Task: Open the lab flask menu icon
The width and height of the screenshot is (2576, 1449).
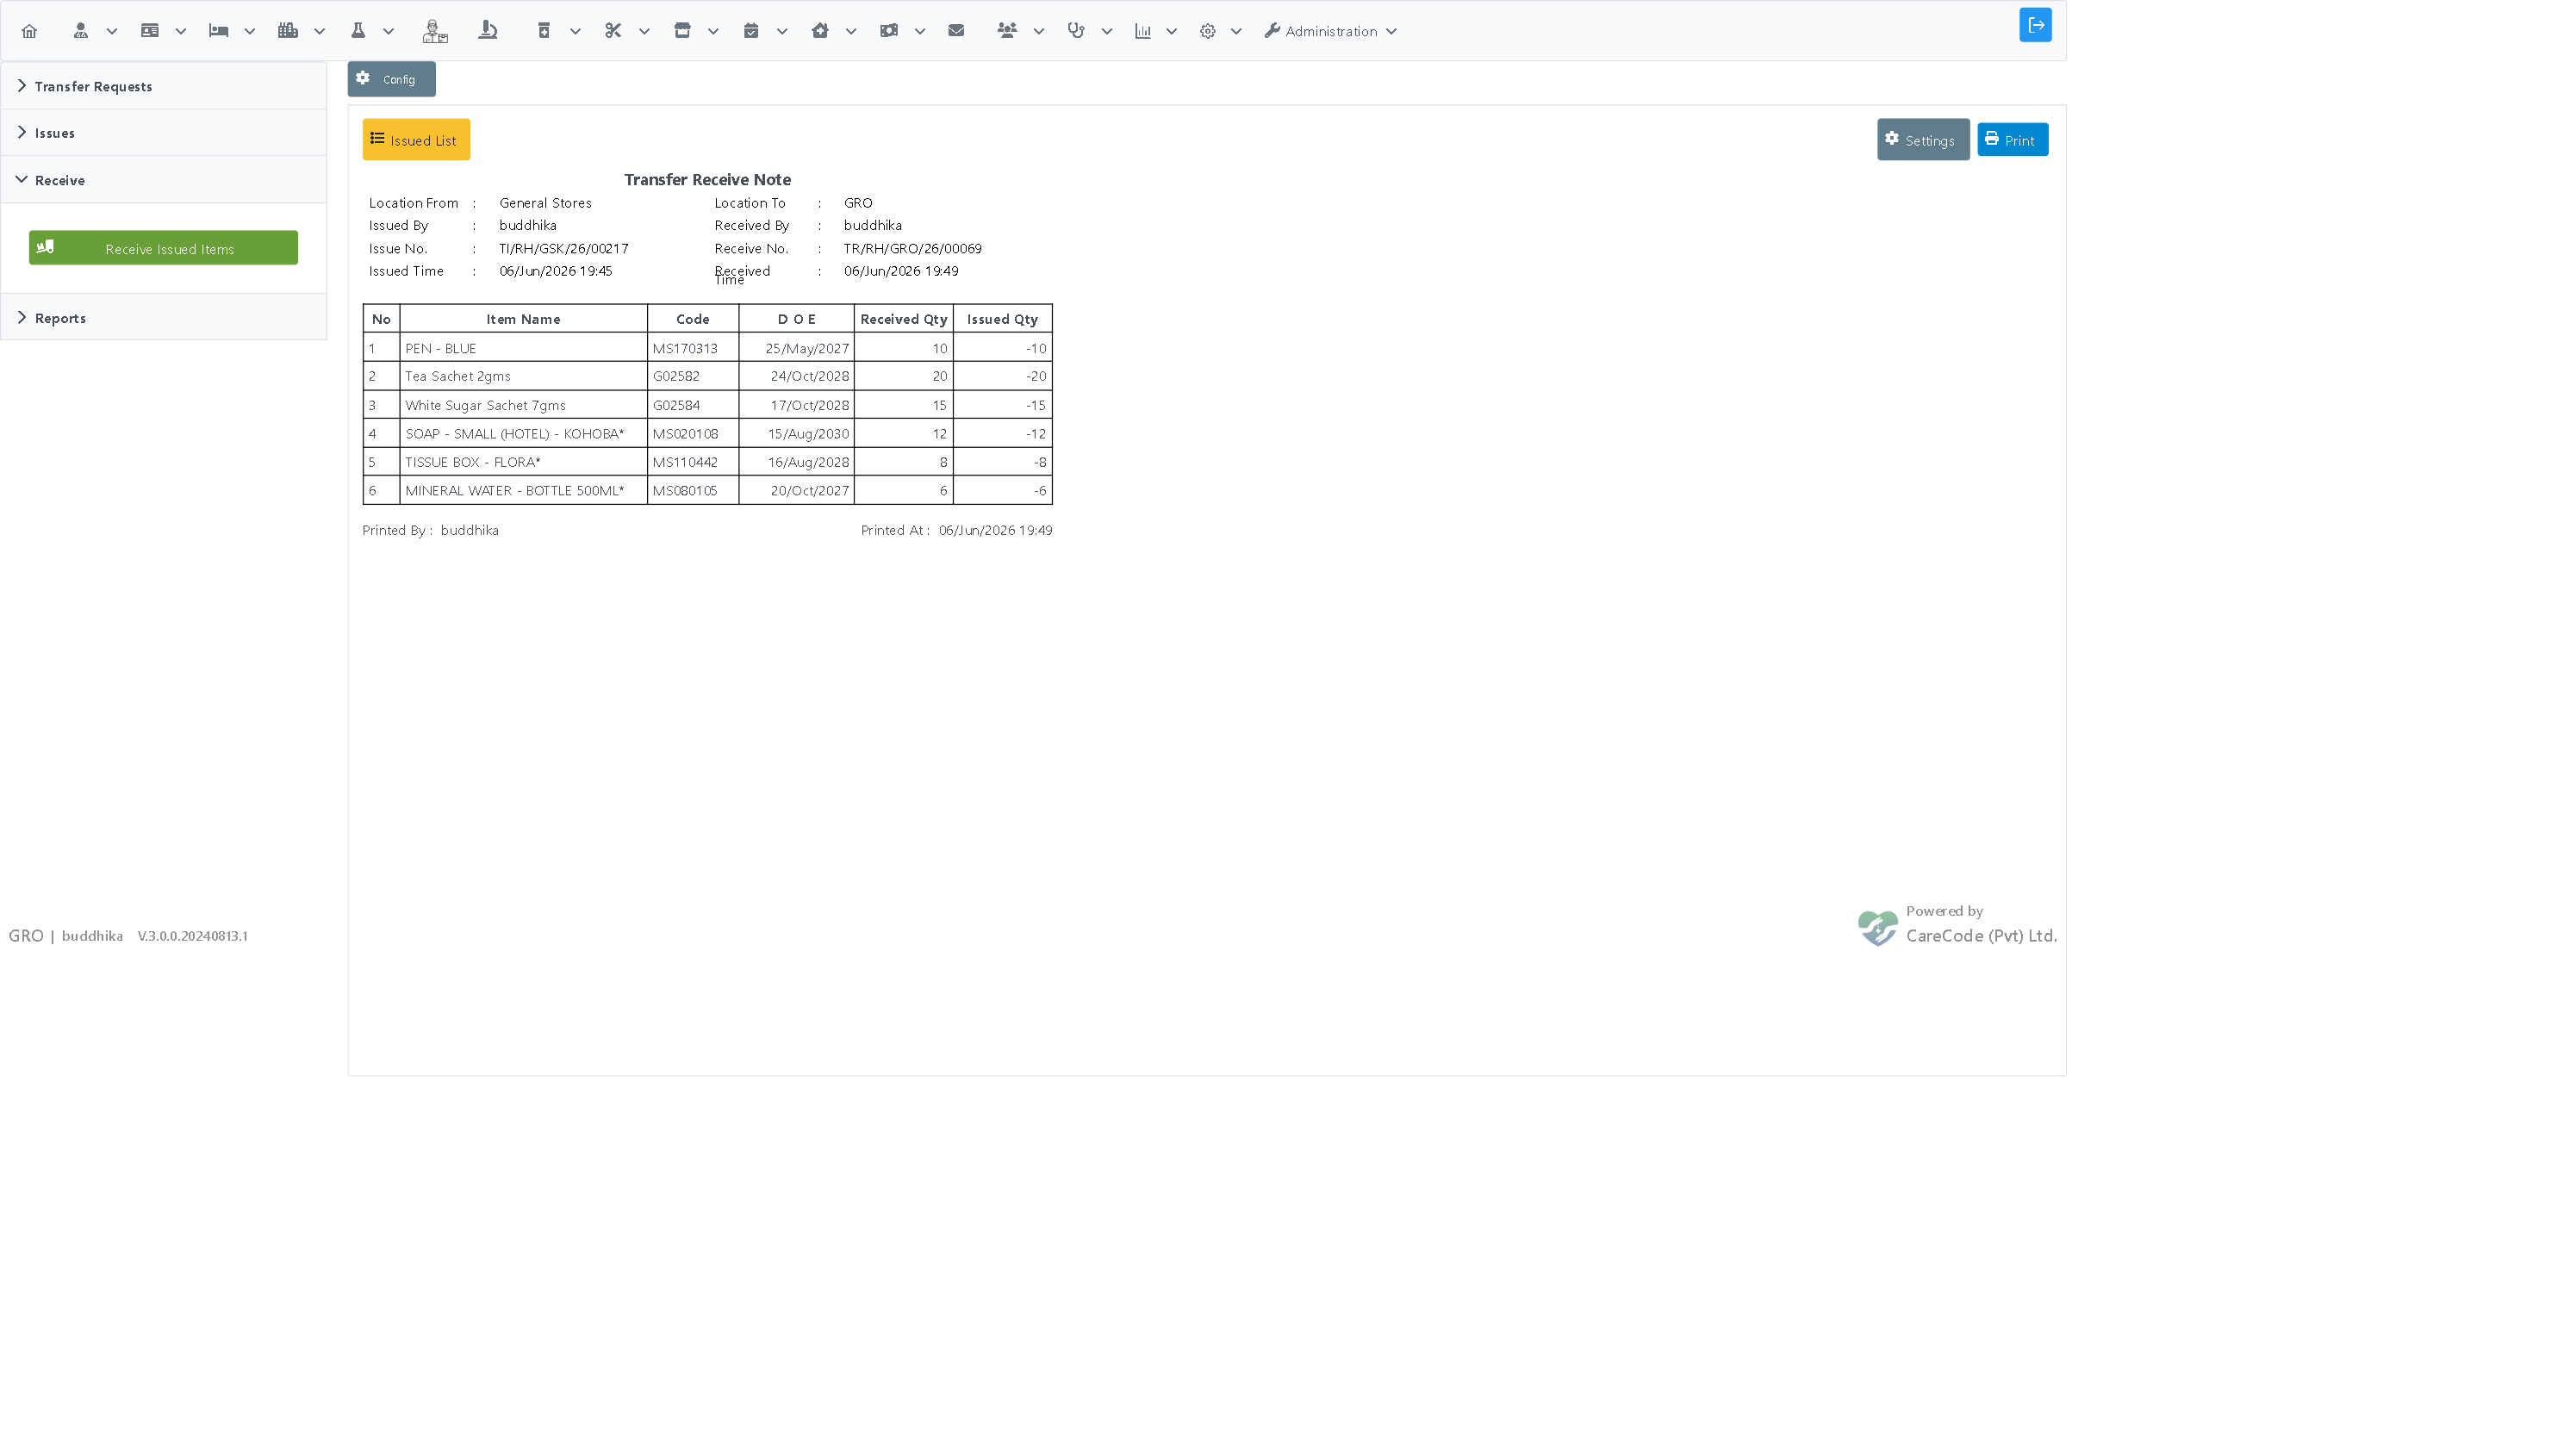Action: 358,31
